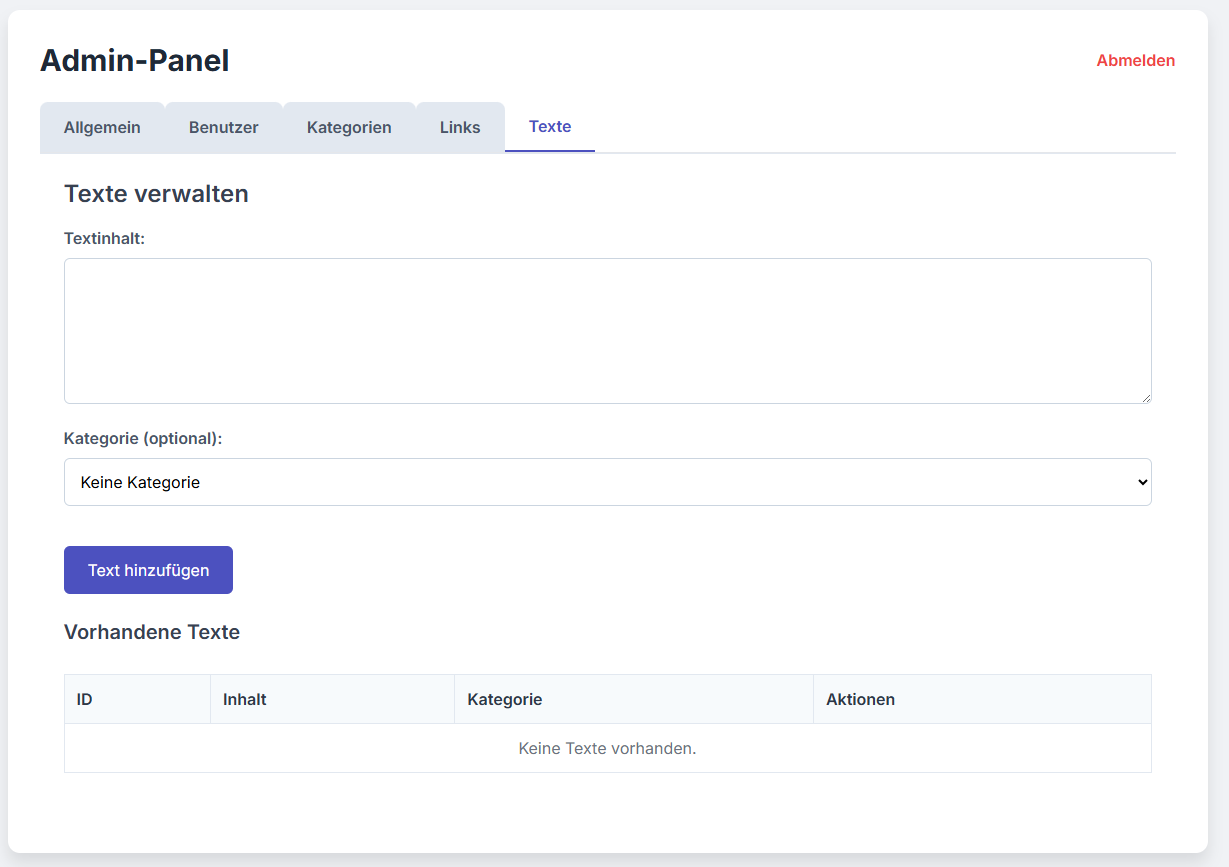Click the Keine Texte vorhanden row

tap(607, 748)
